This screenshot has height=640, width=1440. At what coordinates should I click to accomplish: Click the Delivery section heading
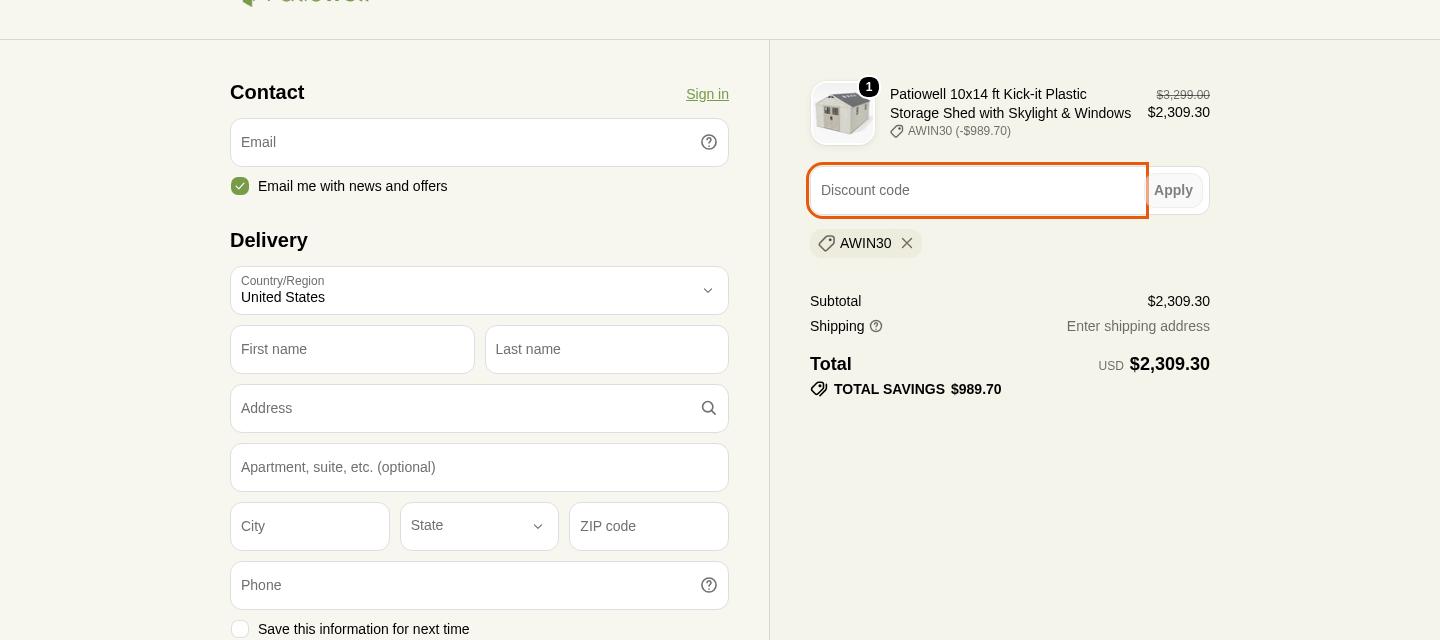[x=269, y=240]
